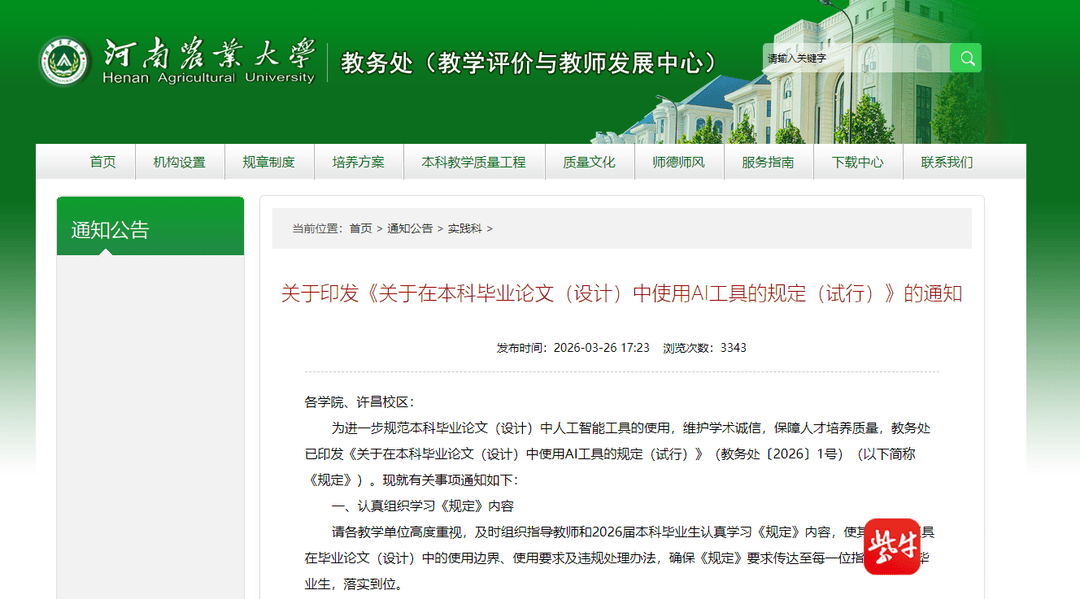Select 师德师风 in the top navigation
This screenshot has width=1080, height=599.
(x=679, y=161)
